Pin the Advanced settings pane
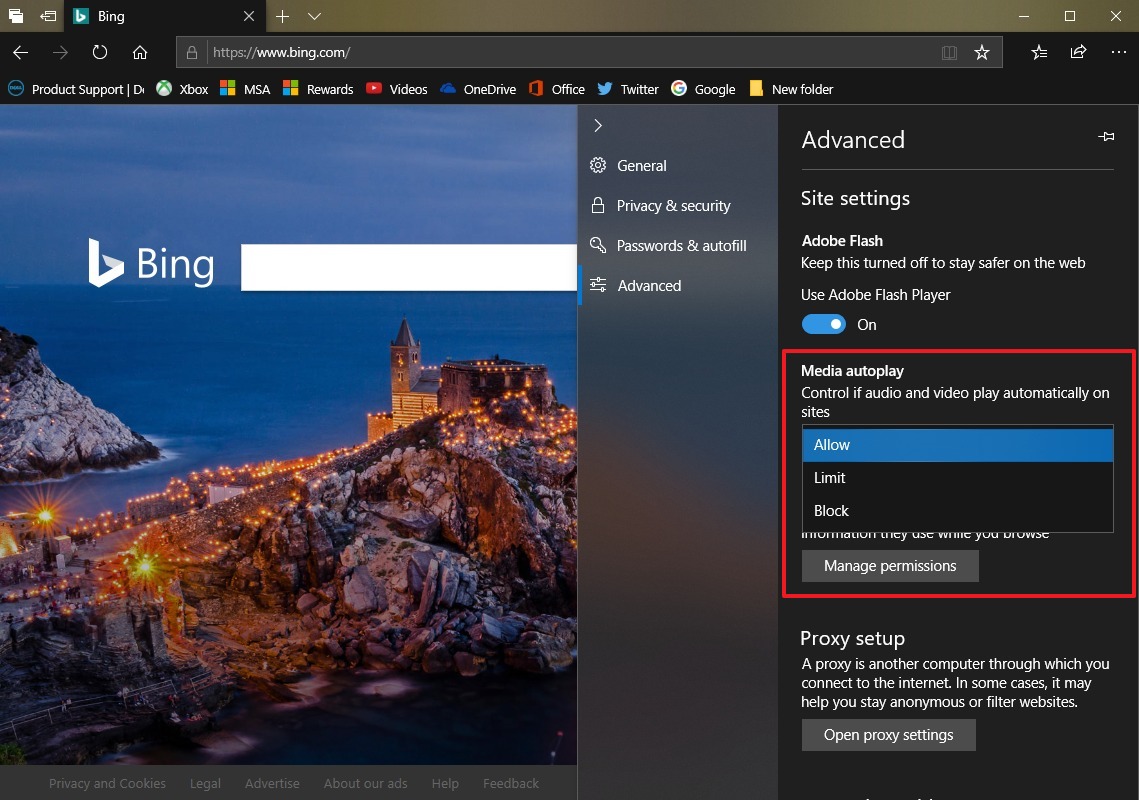Screen dimensions: 1139x800 click(1106, 137)
